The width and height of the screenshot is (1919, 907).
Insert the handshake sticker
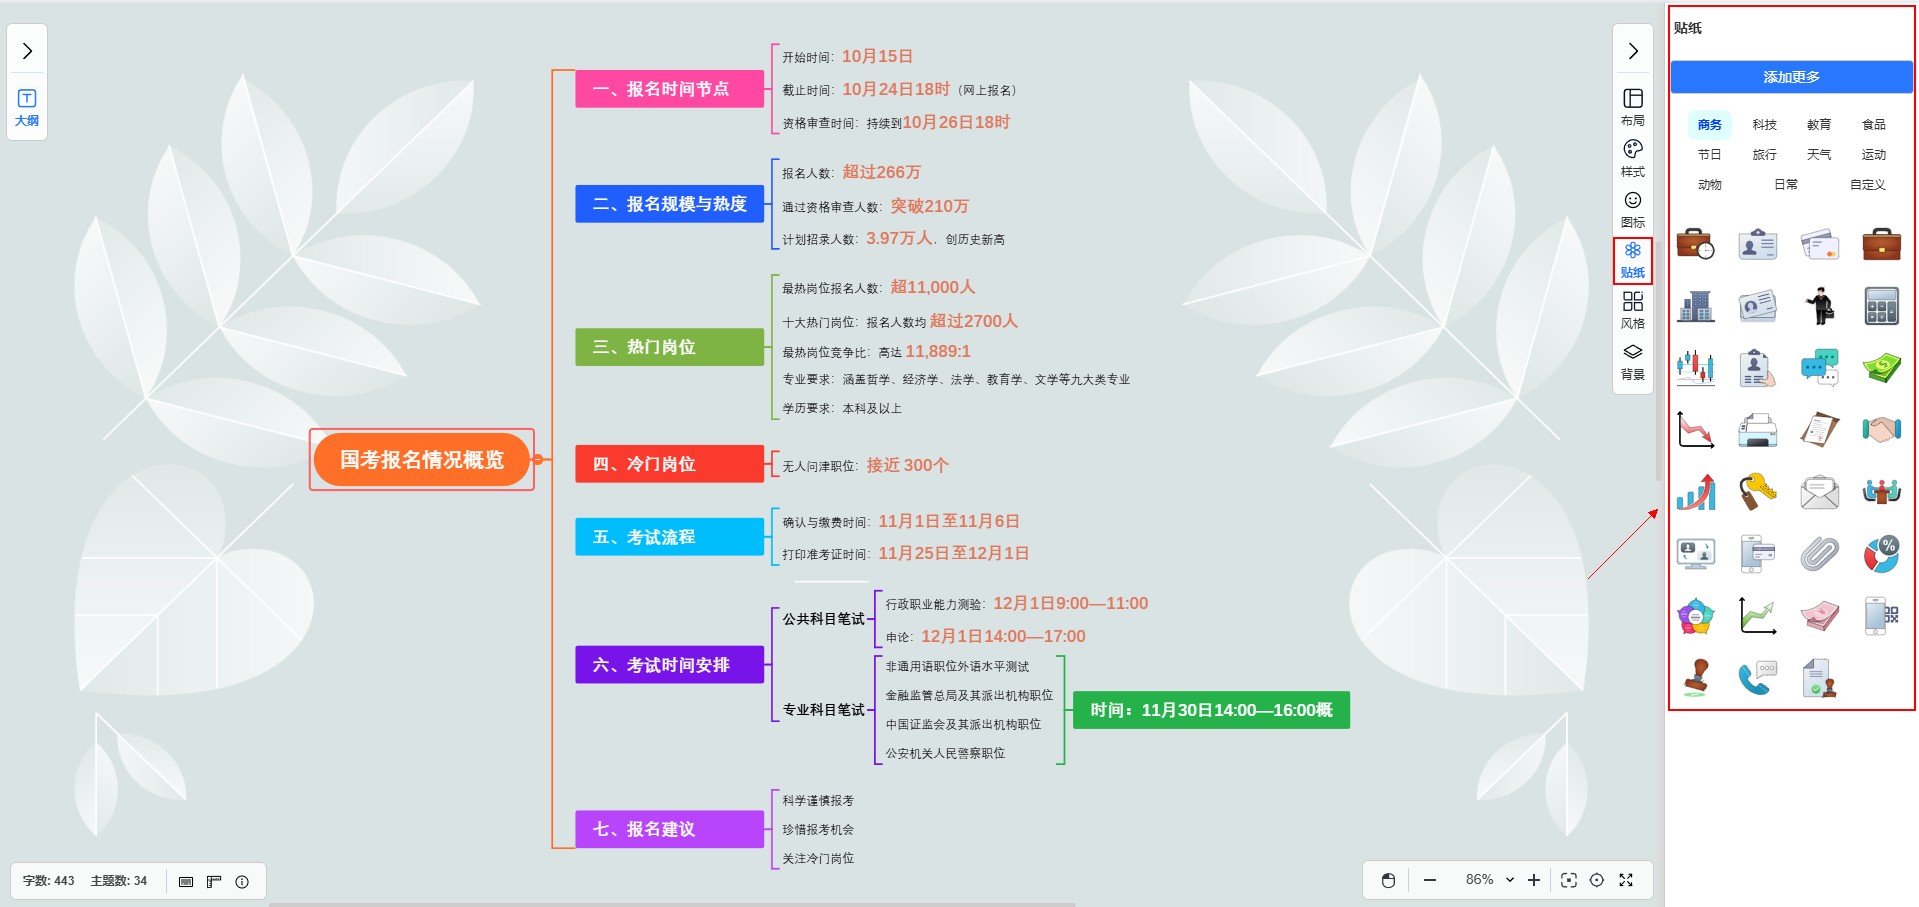(x=1881, y=430)
